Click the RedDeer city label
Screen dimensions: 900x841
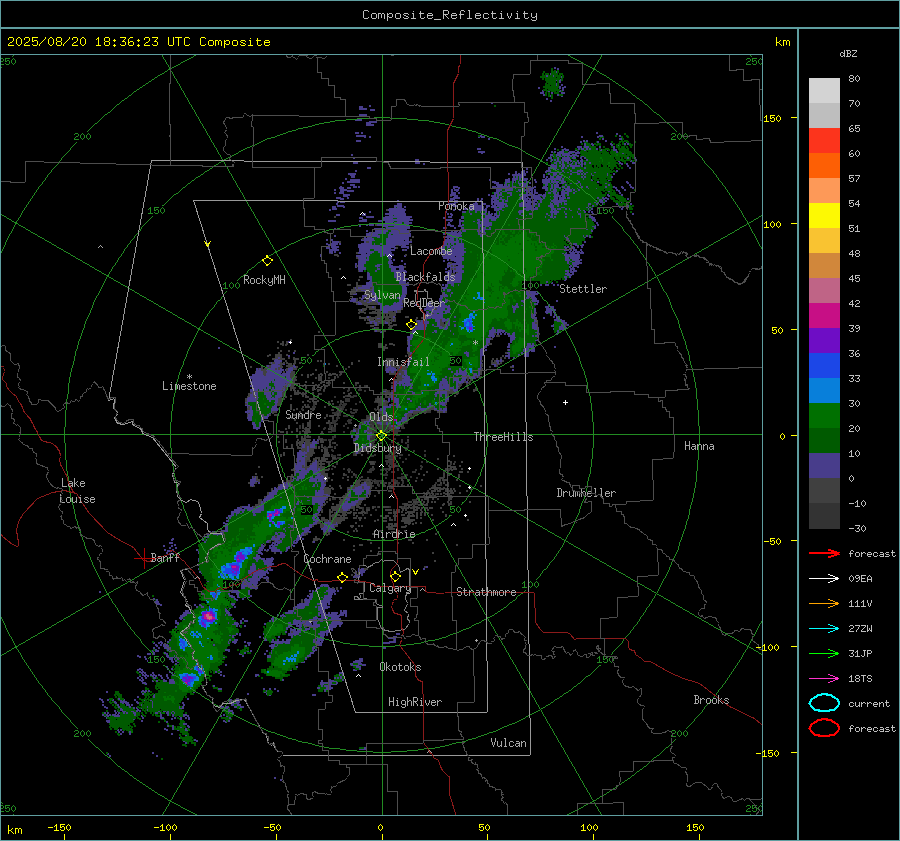(424, 303)
